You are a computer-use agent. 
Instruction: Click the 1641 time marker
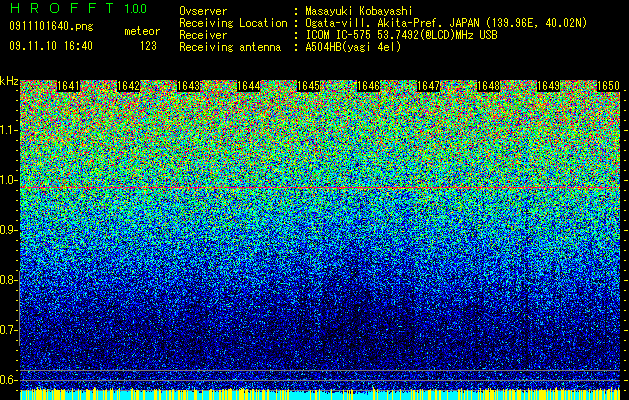tap(69, 86)
